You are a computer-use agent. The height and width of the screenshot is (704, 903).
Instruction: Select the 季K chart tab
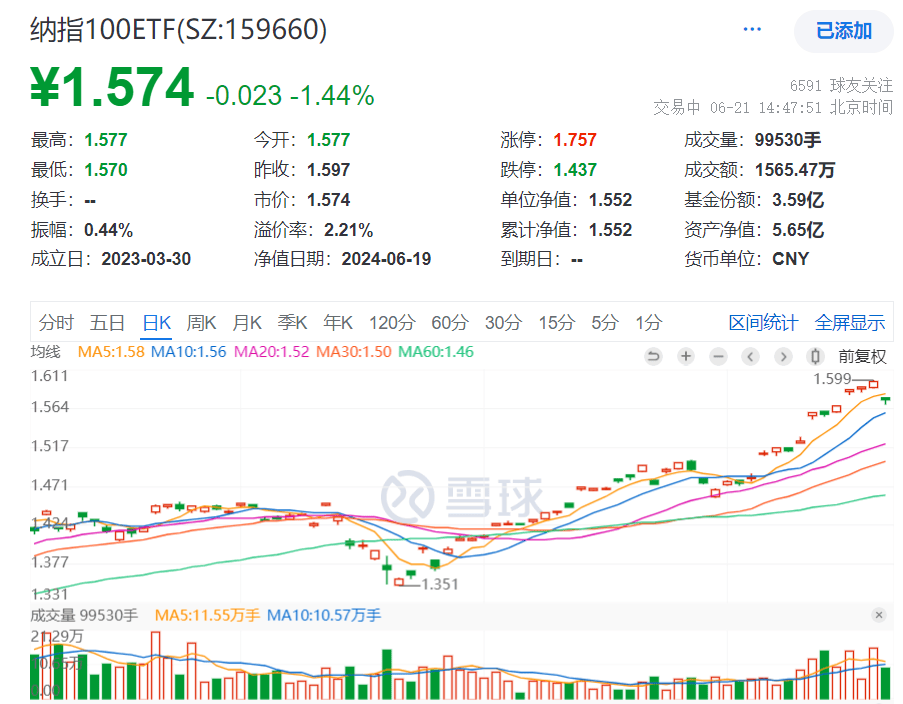293,323
